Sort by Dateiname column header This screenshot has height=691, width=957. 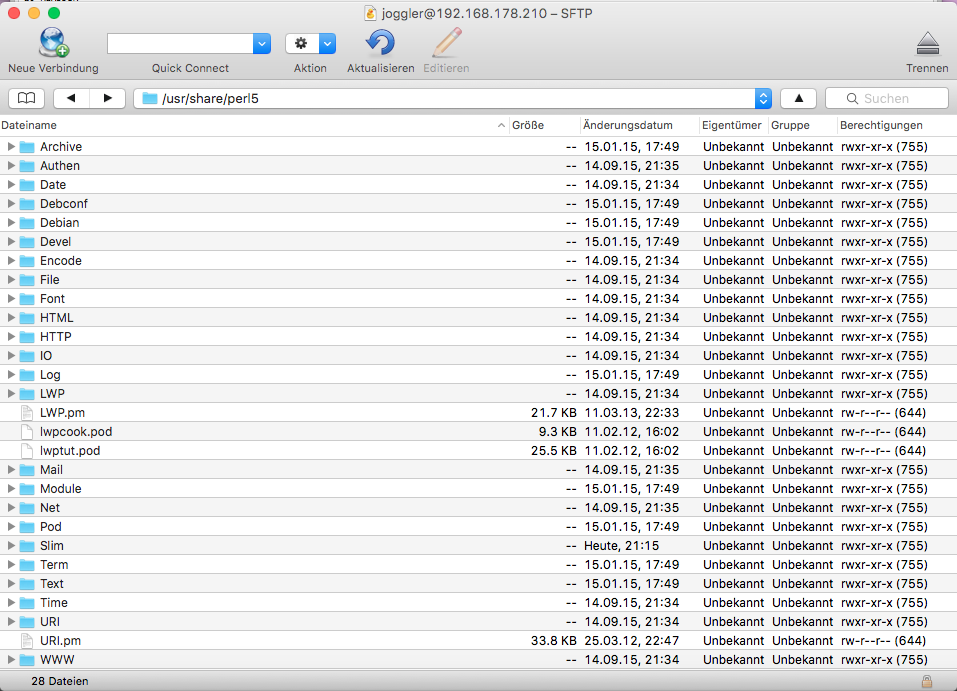(255, 125)
